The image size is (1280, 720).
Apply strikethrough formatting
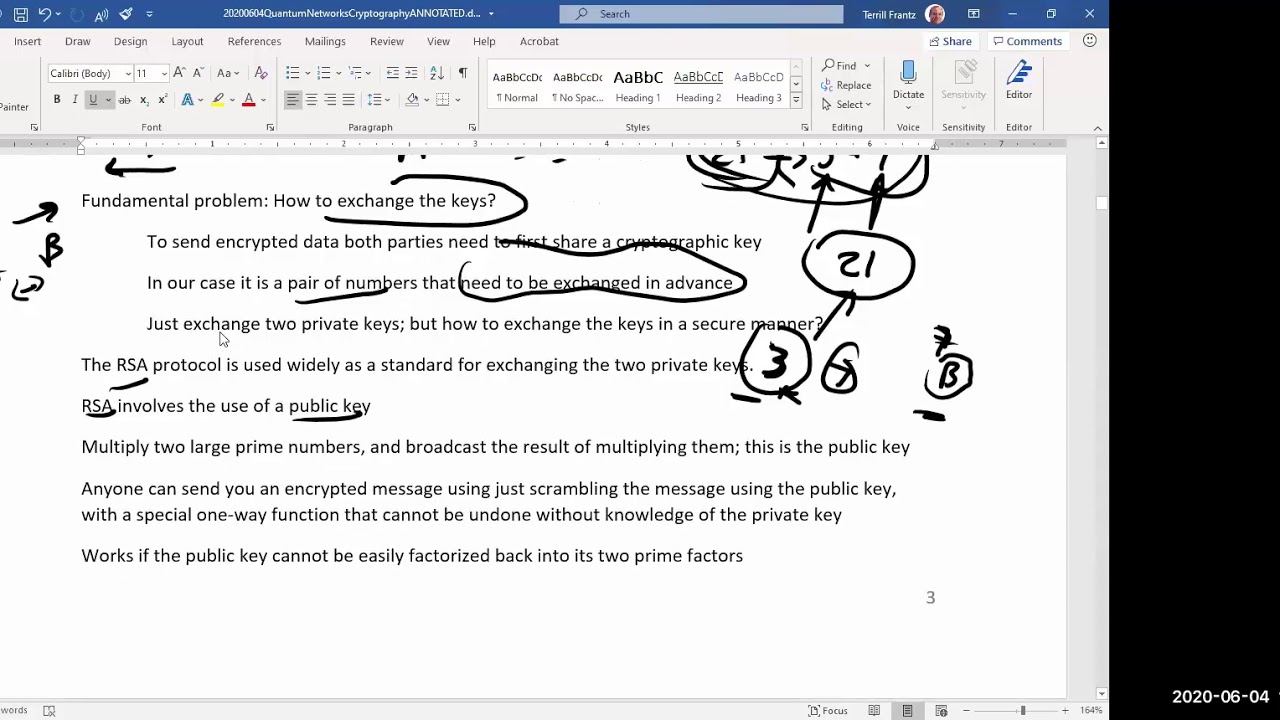tap(124, 100)
